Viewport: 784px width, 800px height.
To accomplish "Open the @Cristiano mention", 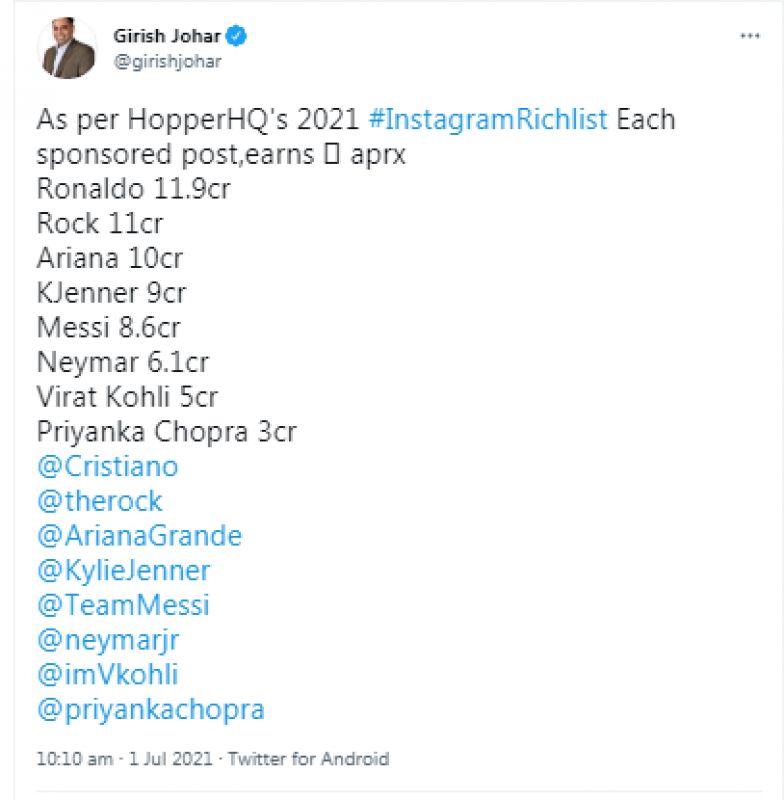I will click(x=107, y=467).
